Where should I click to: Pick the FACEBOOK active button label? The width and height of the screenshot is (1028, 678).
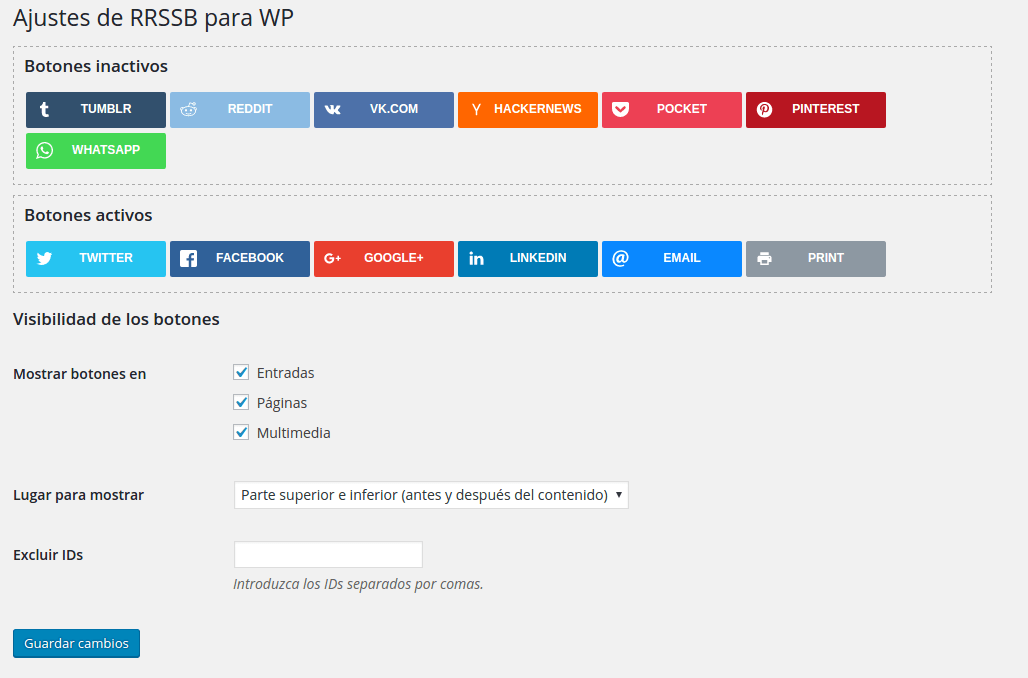click(250, 258)
